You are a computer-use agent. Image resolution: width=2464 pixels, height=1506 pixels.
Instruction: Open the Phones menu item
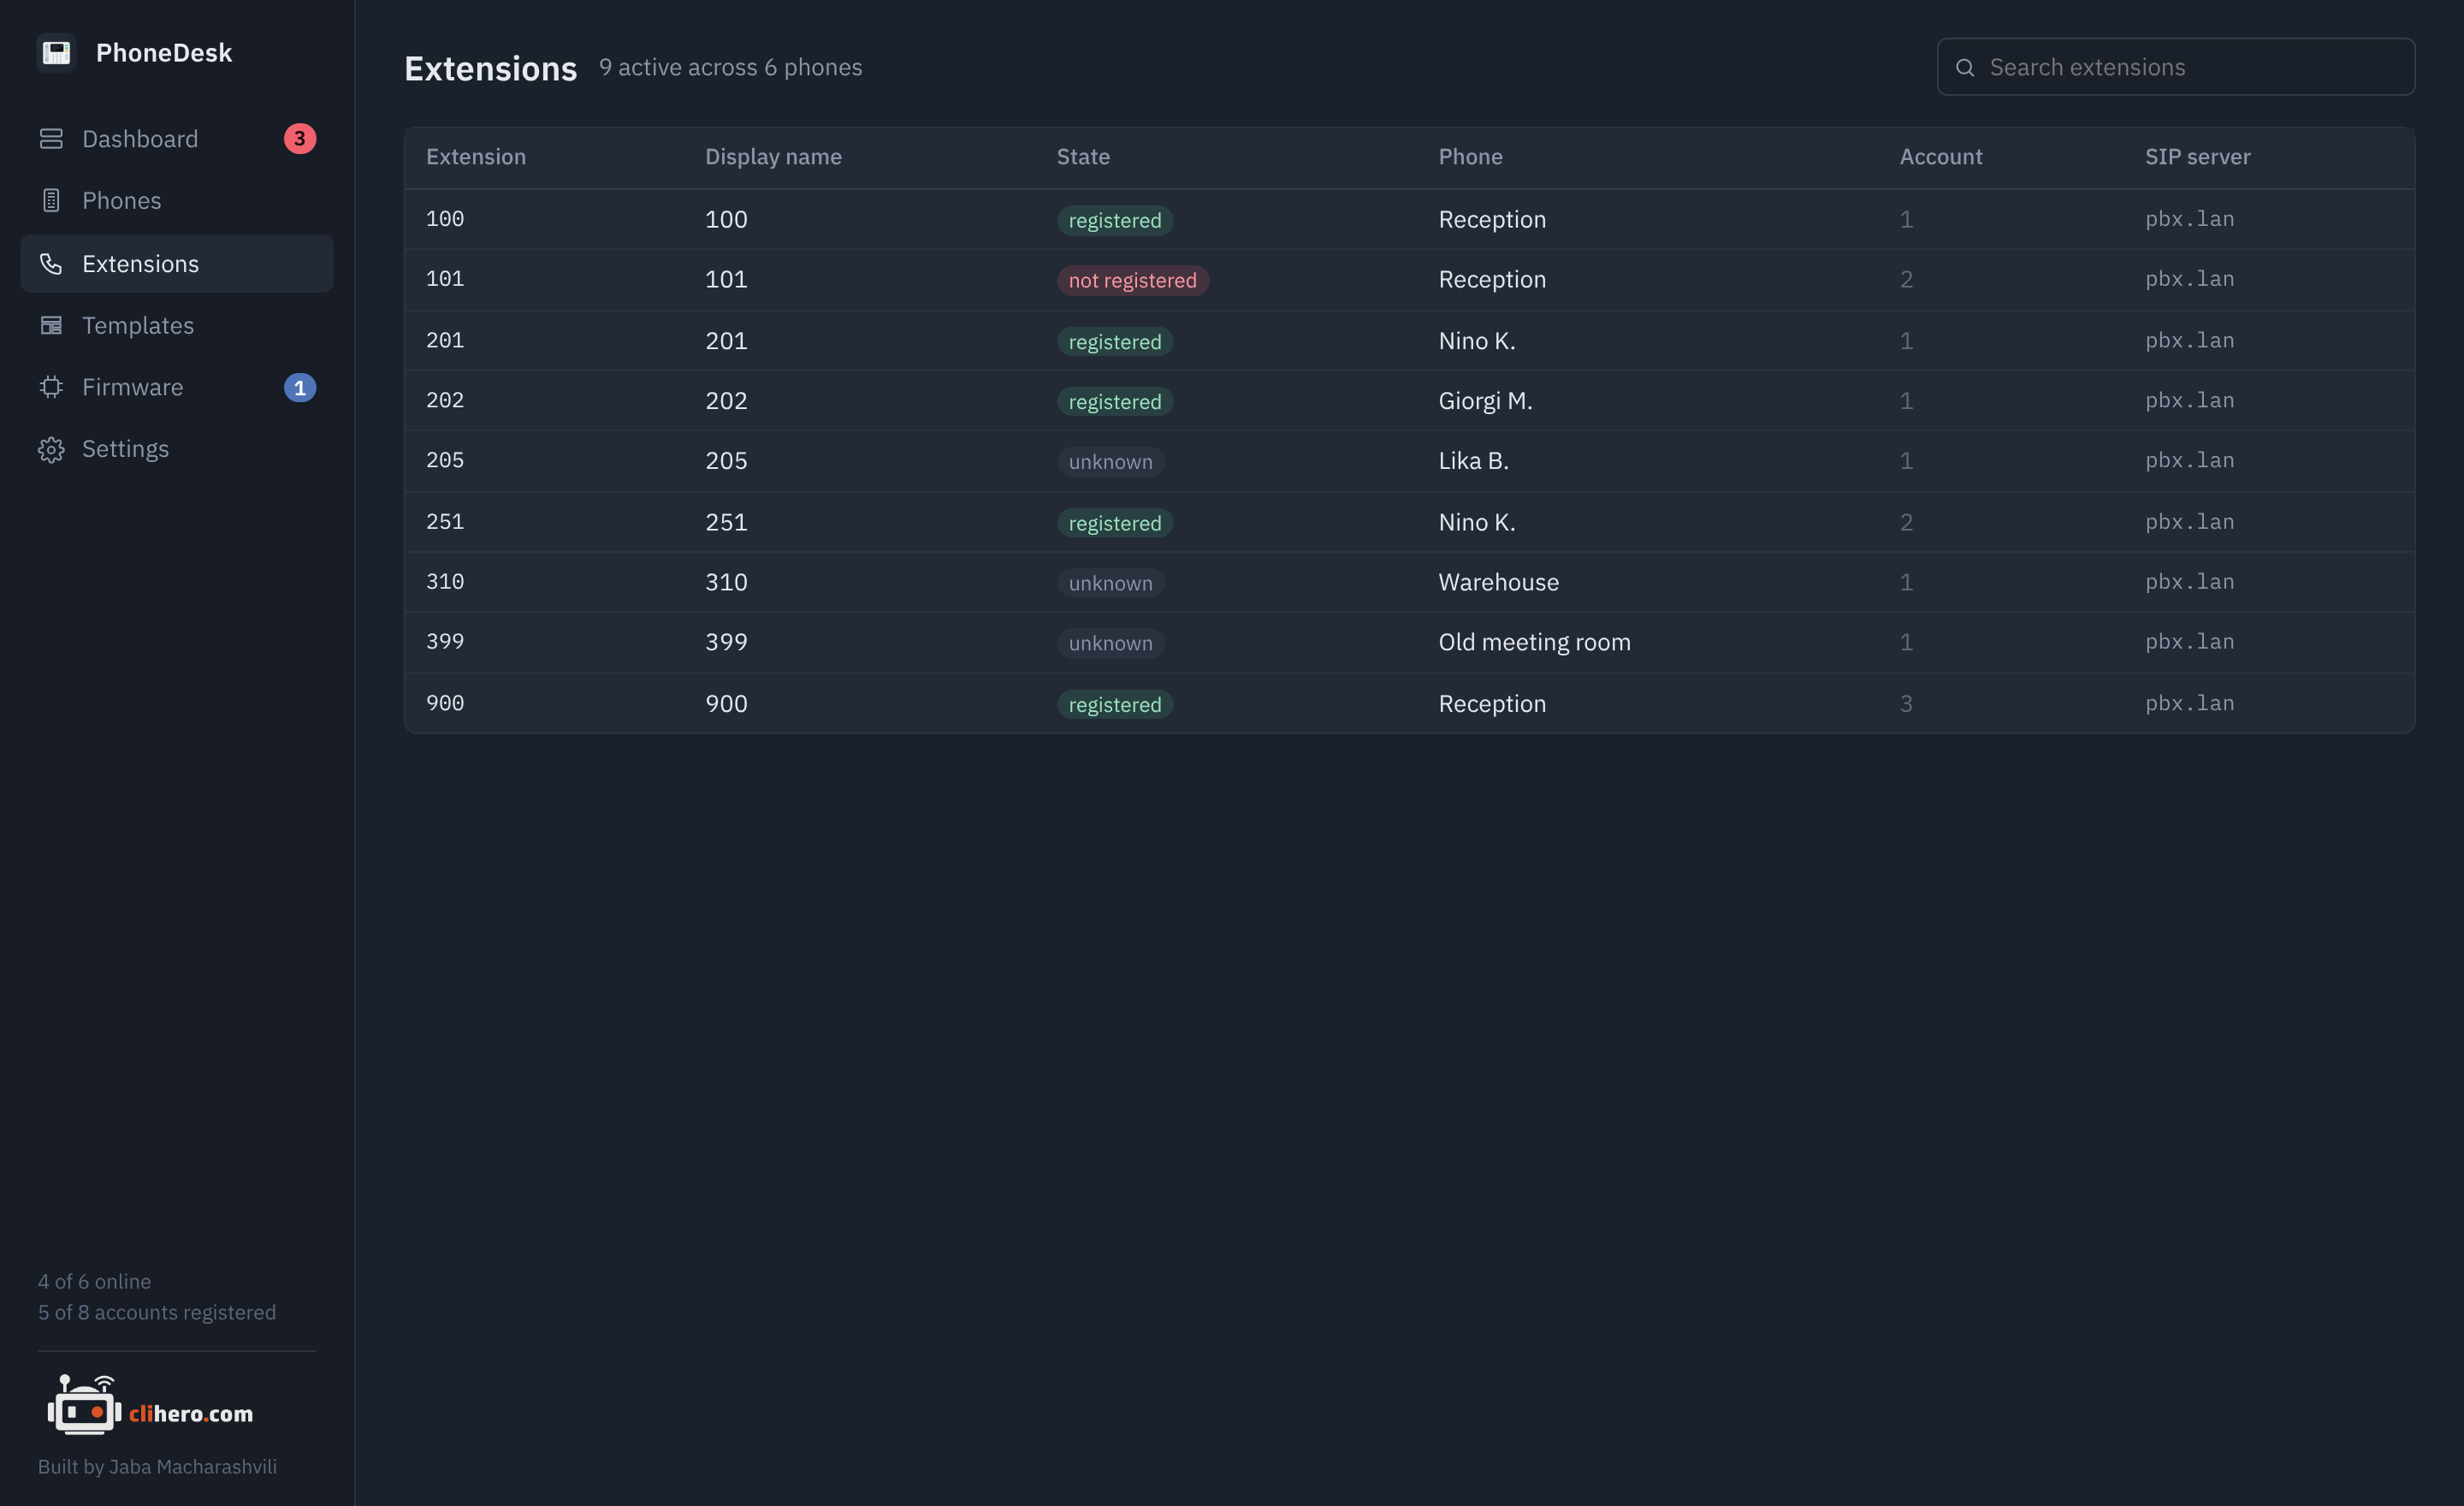click(177, 201)
